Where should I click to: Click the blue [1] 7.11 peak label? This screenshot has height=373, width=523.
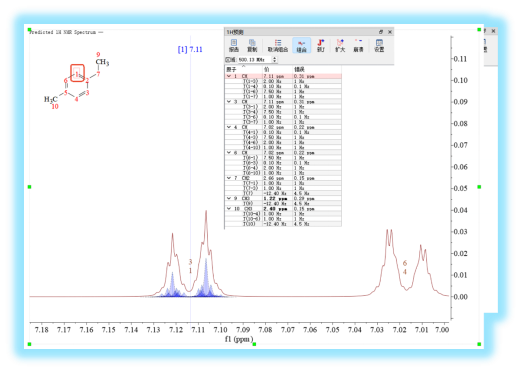[x=190, y=49]
